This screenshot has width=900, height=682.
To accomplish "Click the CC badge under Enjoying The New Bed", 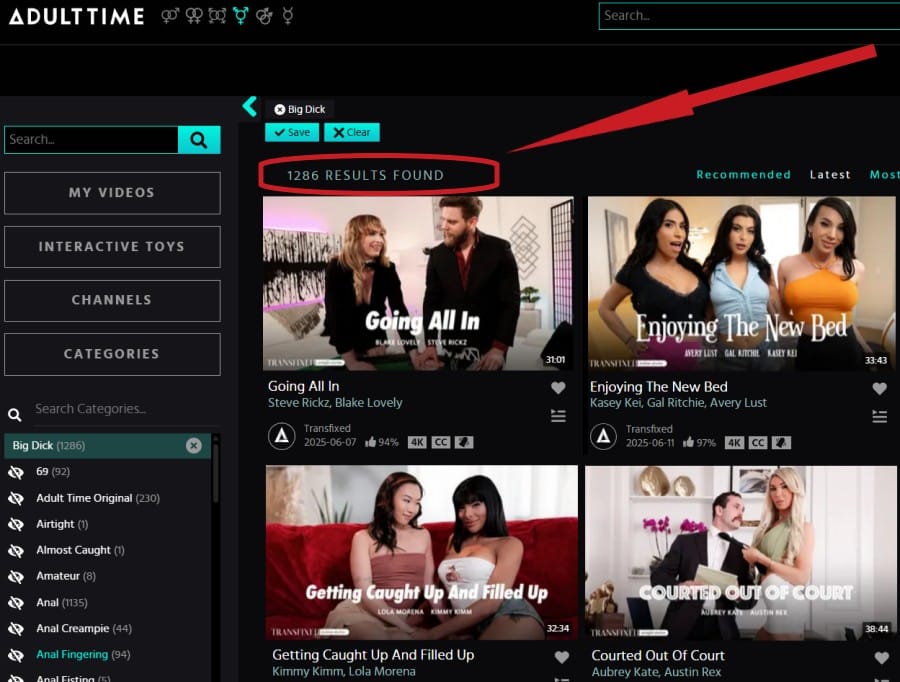I will point(757,443).
